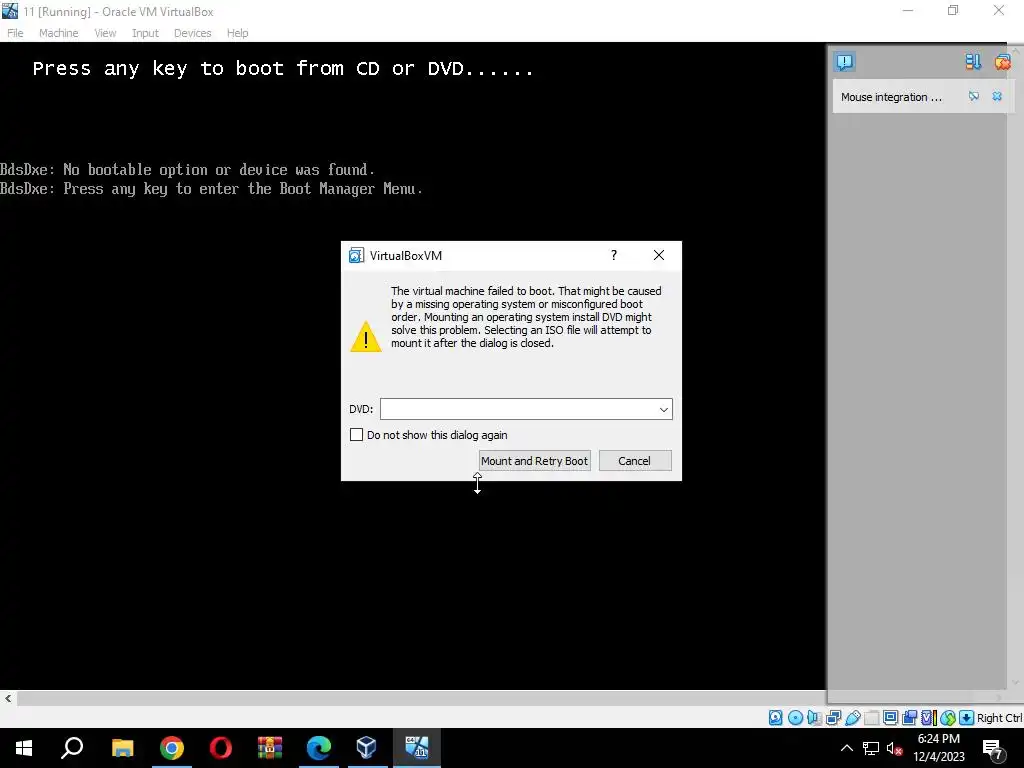This screenshot has width=1024, height=768.
Task: Open File Explorer from taskbar
Action: tap(122, 748)
